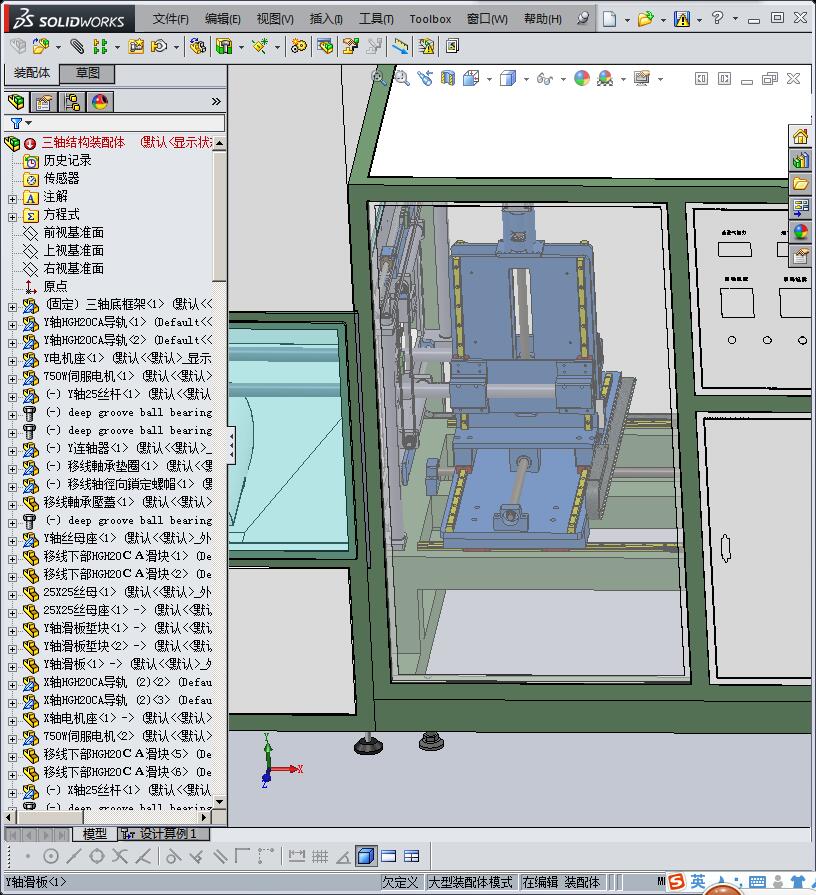Expand the 方程式 tree node

tap(12, 215)
